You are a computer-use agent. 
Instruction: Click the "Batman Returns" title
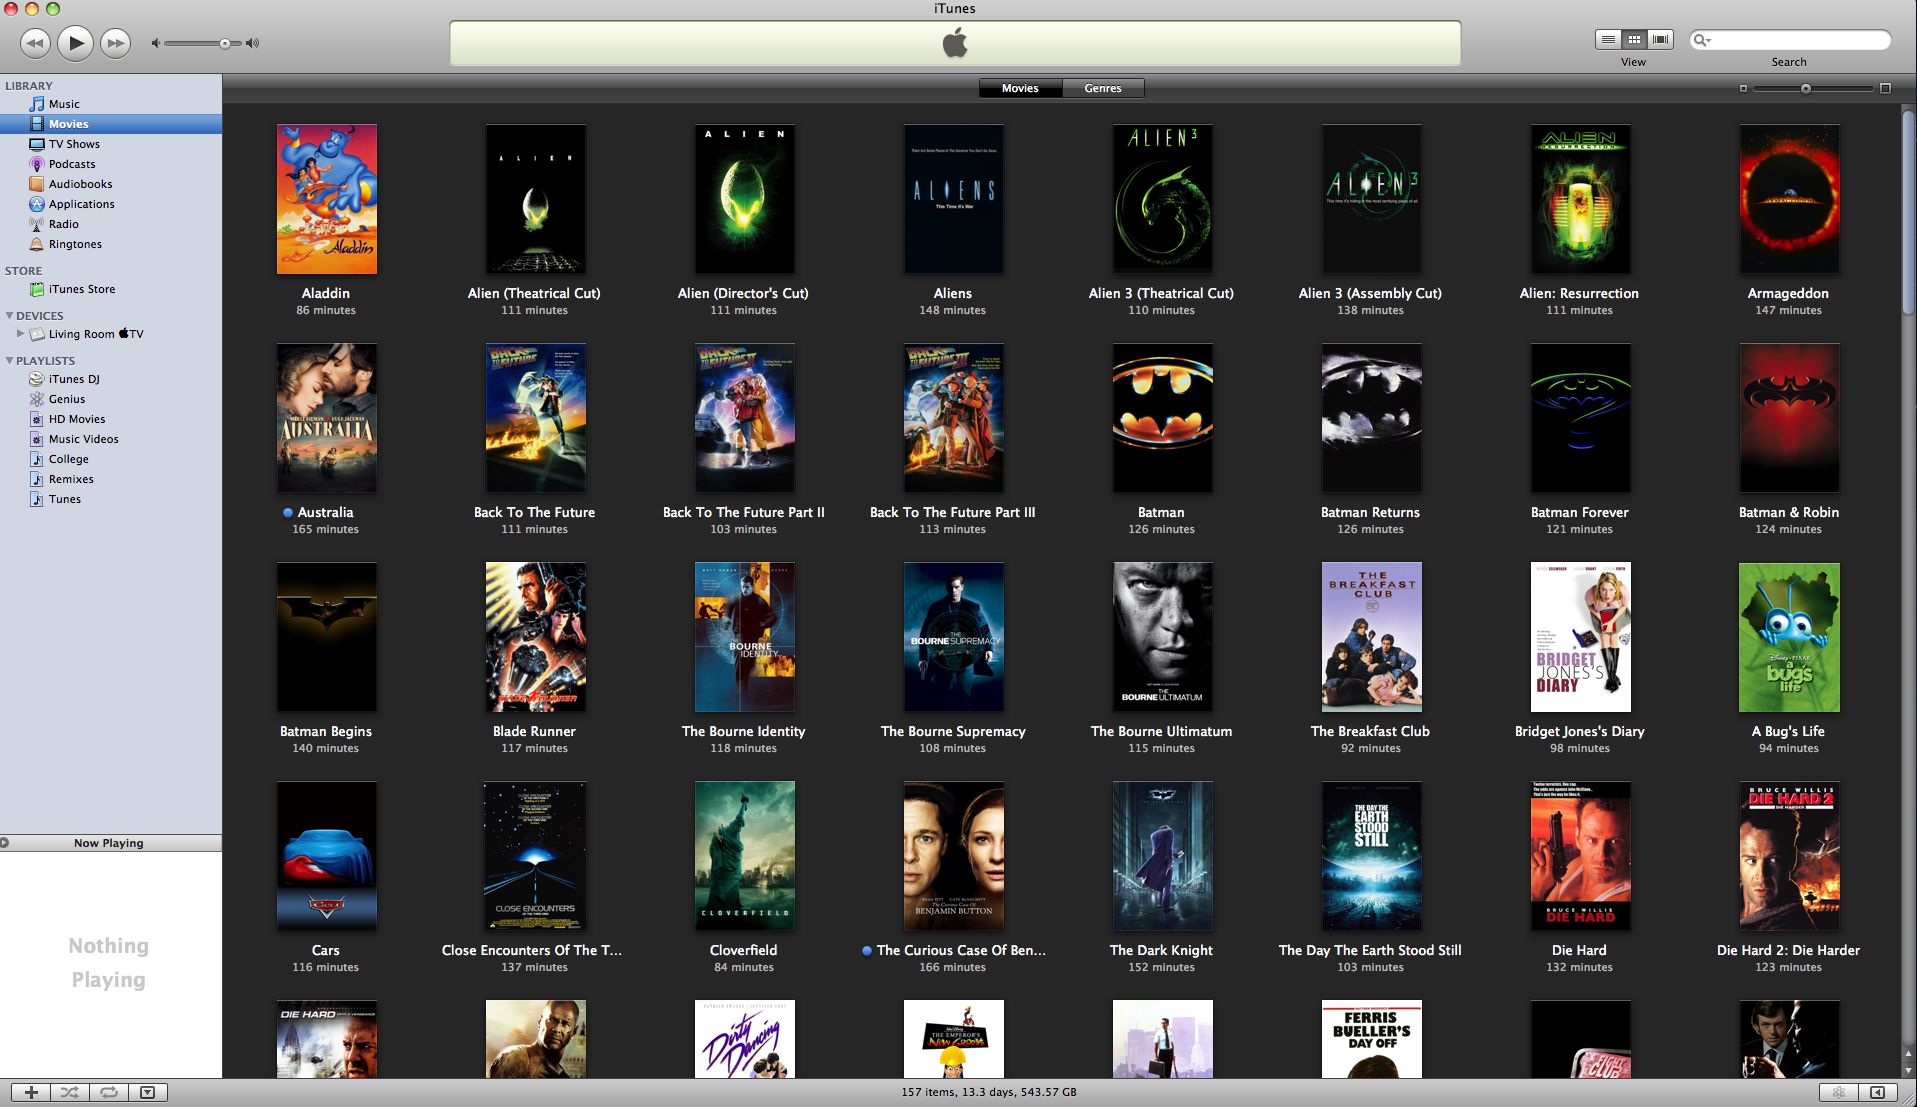click(1370, 512)
